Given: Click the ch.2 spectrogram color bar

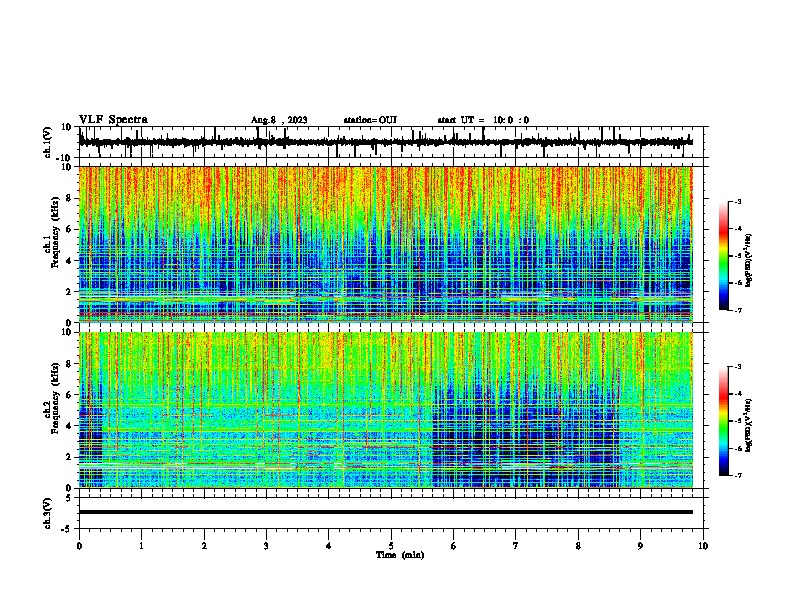Looking at the screenshot, I should point(724,421).
